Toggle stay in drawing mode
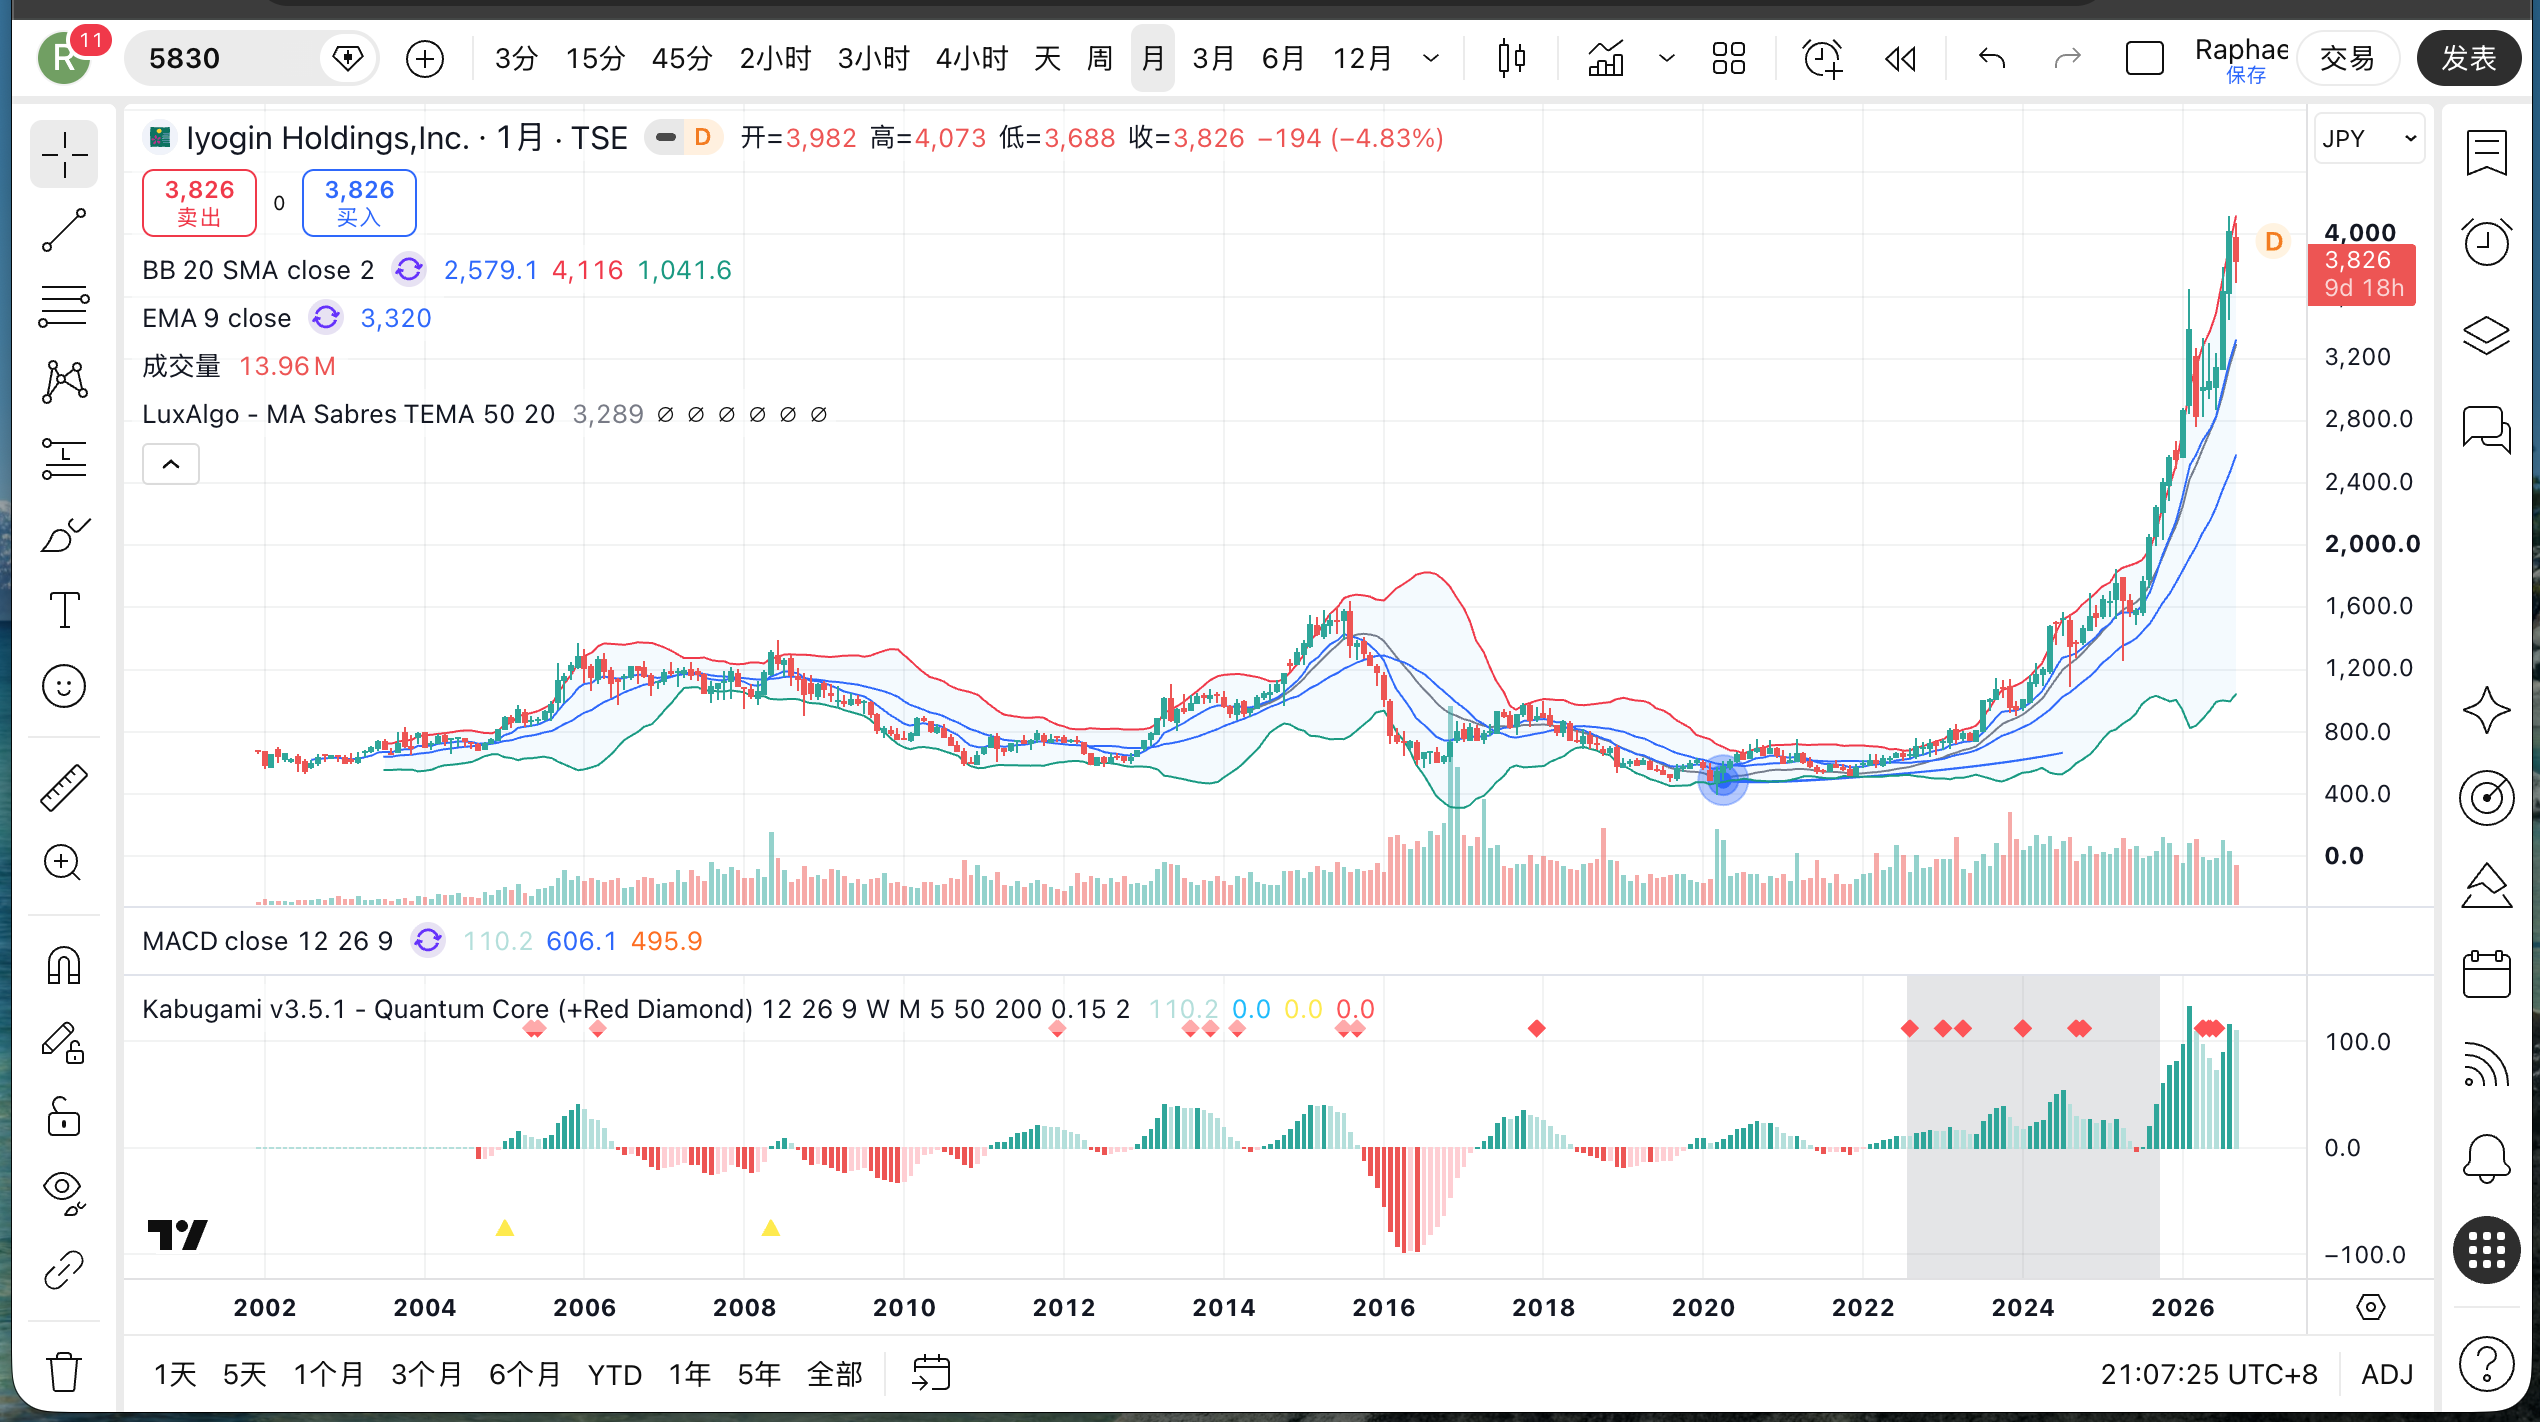This screenshot has width=2540, height=1422. click(64, 1041)
